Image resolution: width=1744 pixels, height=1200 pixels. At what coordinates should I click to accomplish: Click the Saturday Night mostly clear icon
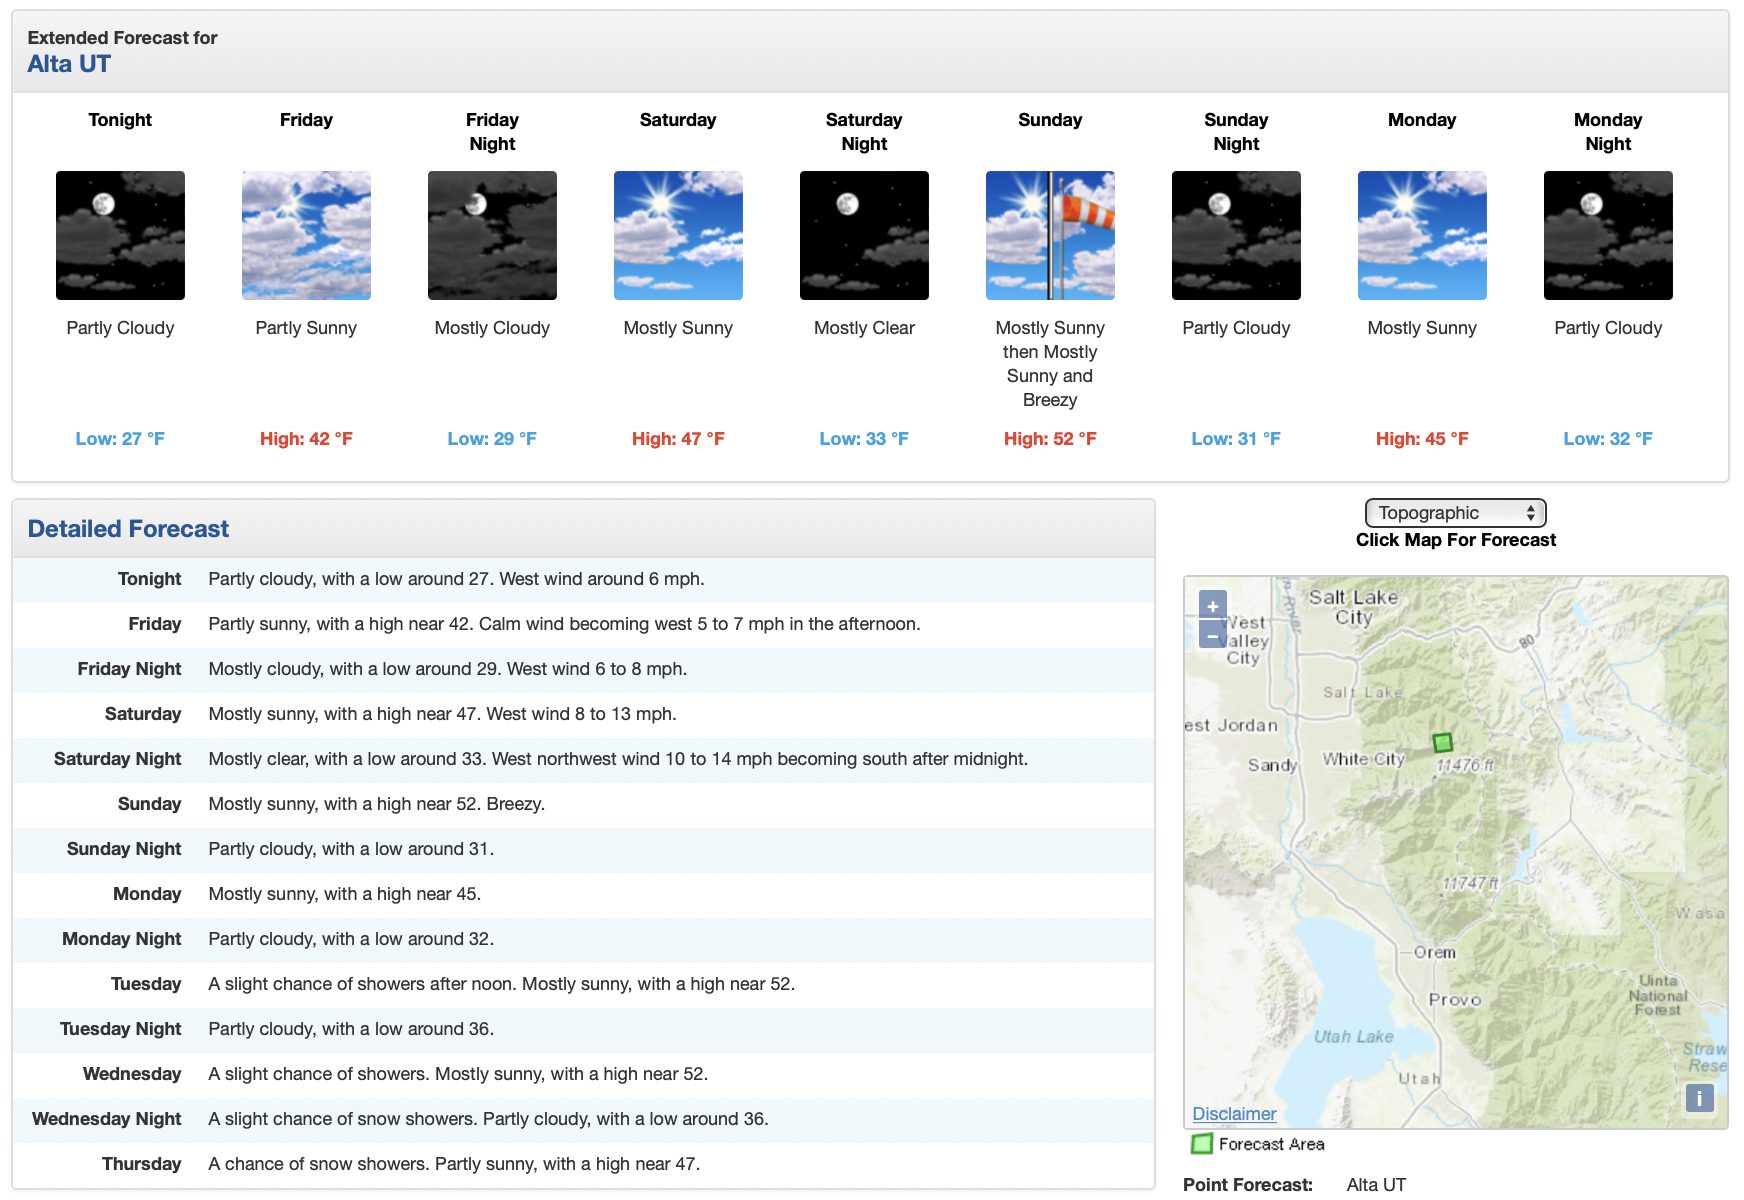coord(864,235)
